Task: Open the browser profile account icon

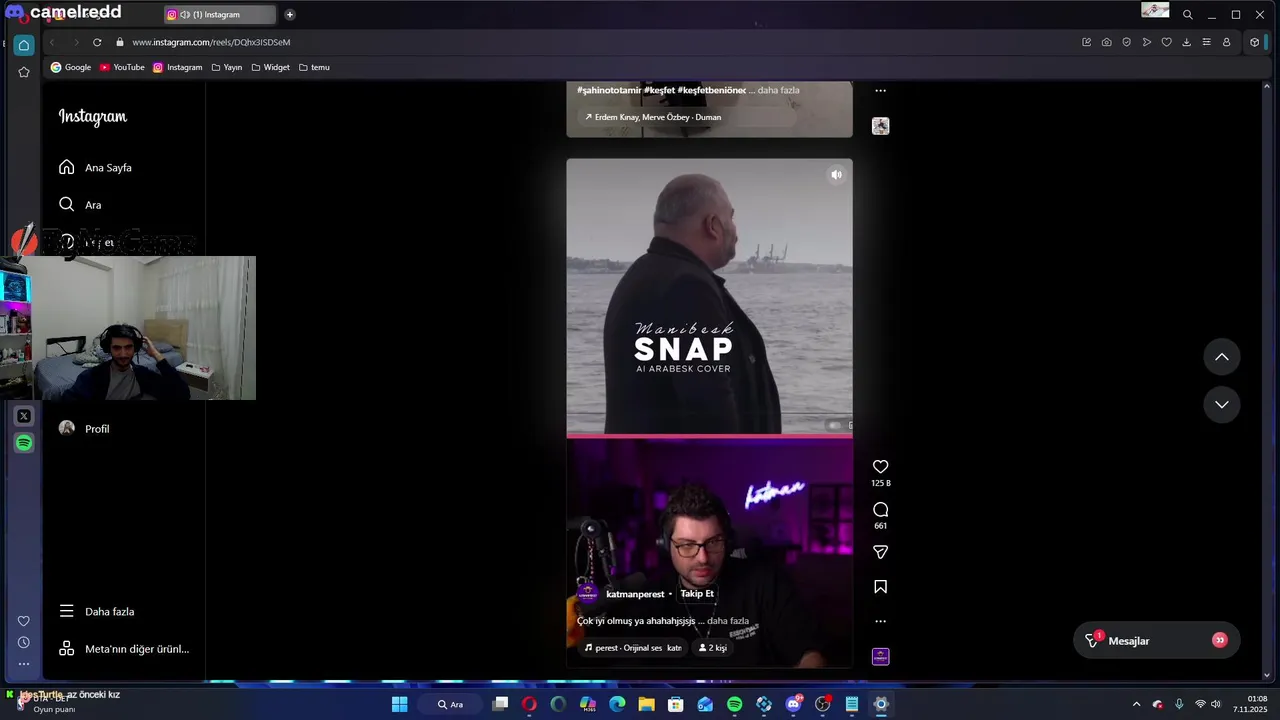Action: tap(1226, 42)
